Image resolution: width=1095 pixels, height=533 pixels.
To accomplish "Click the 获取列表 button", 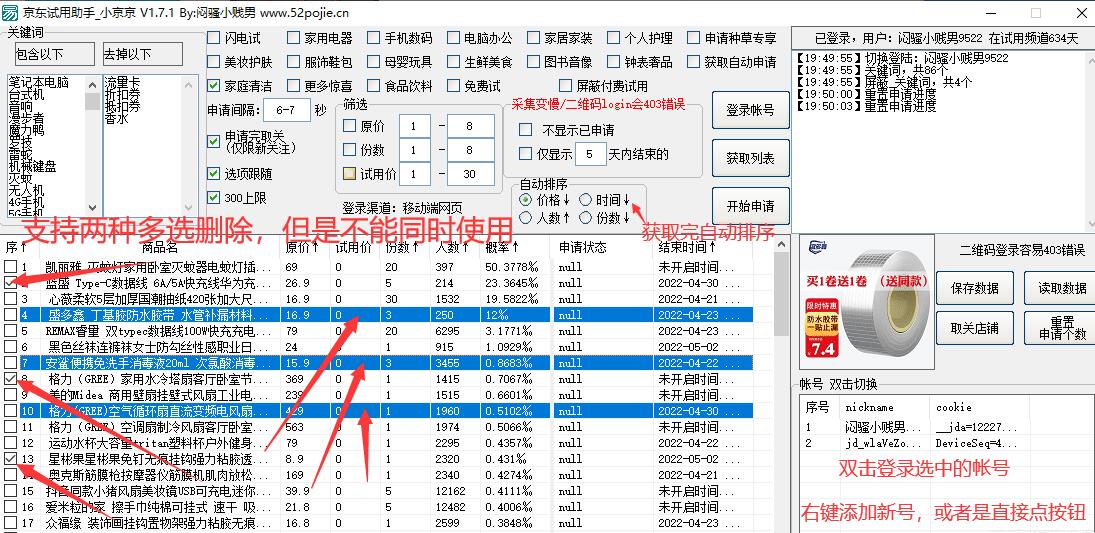I will (x=751, y=158).
